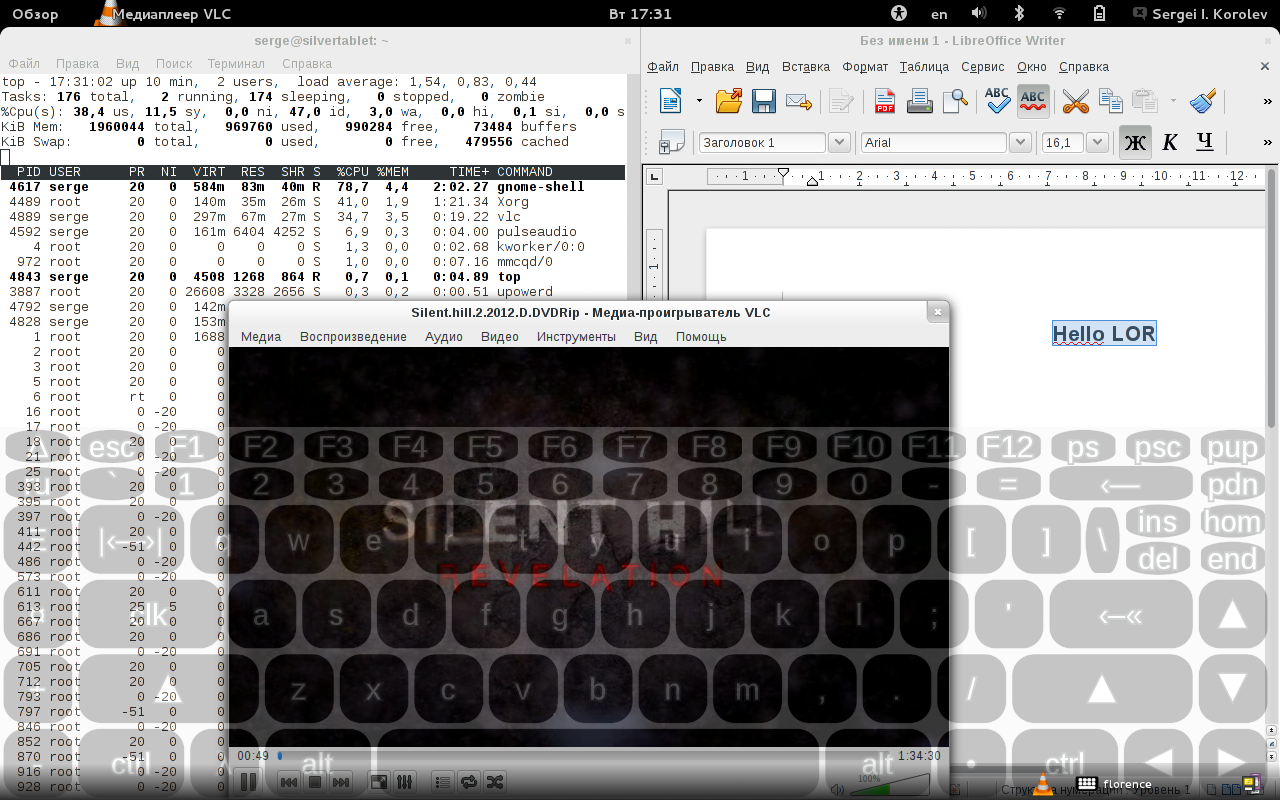
Task: Expand the font size 16,1 dropdown arrow
Action: pyautogui.click(x=1097, y=142)
